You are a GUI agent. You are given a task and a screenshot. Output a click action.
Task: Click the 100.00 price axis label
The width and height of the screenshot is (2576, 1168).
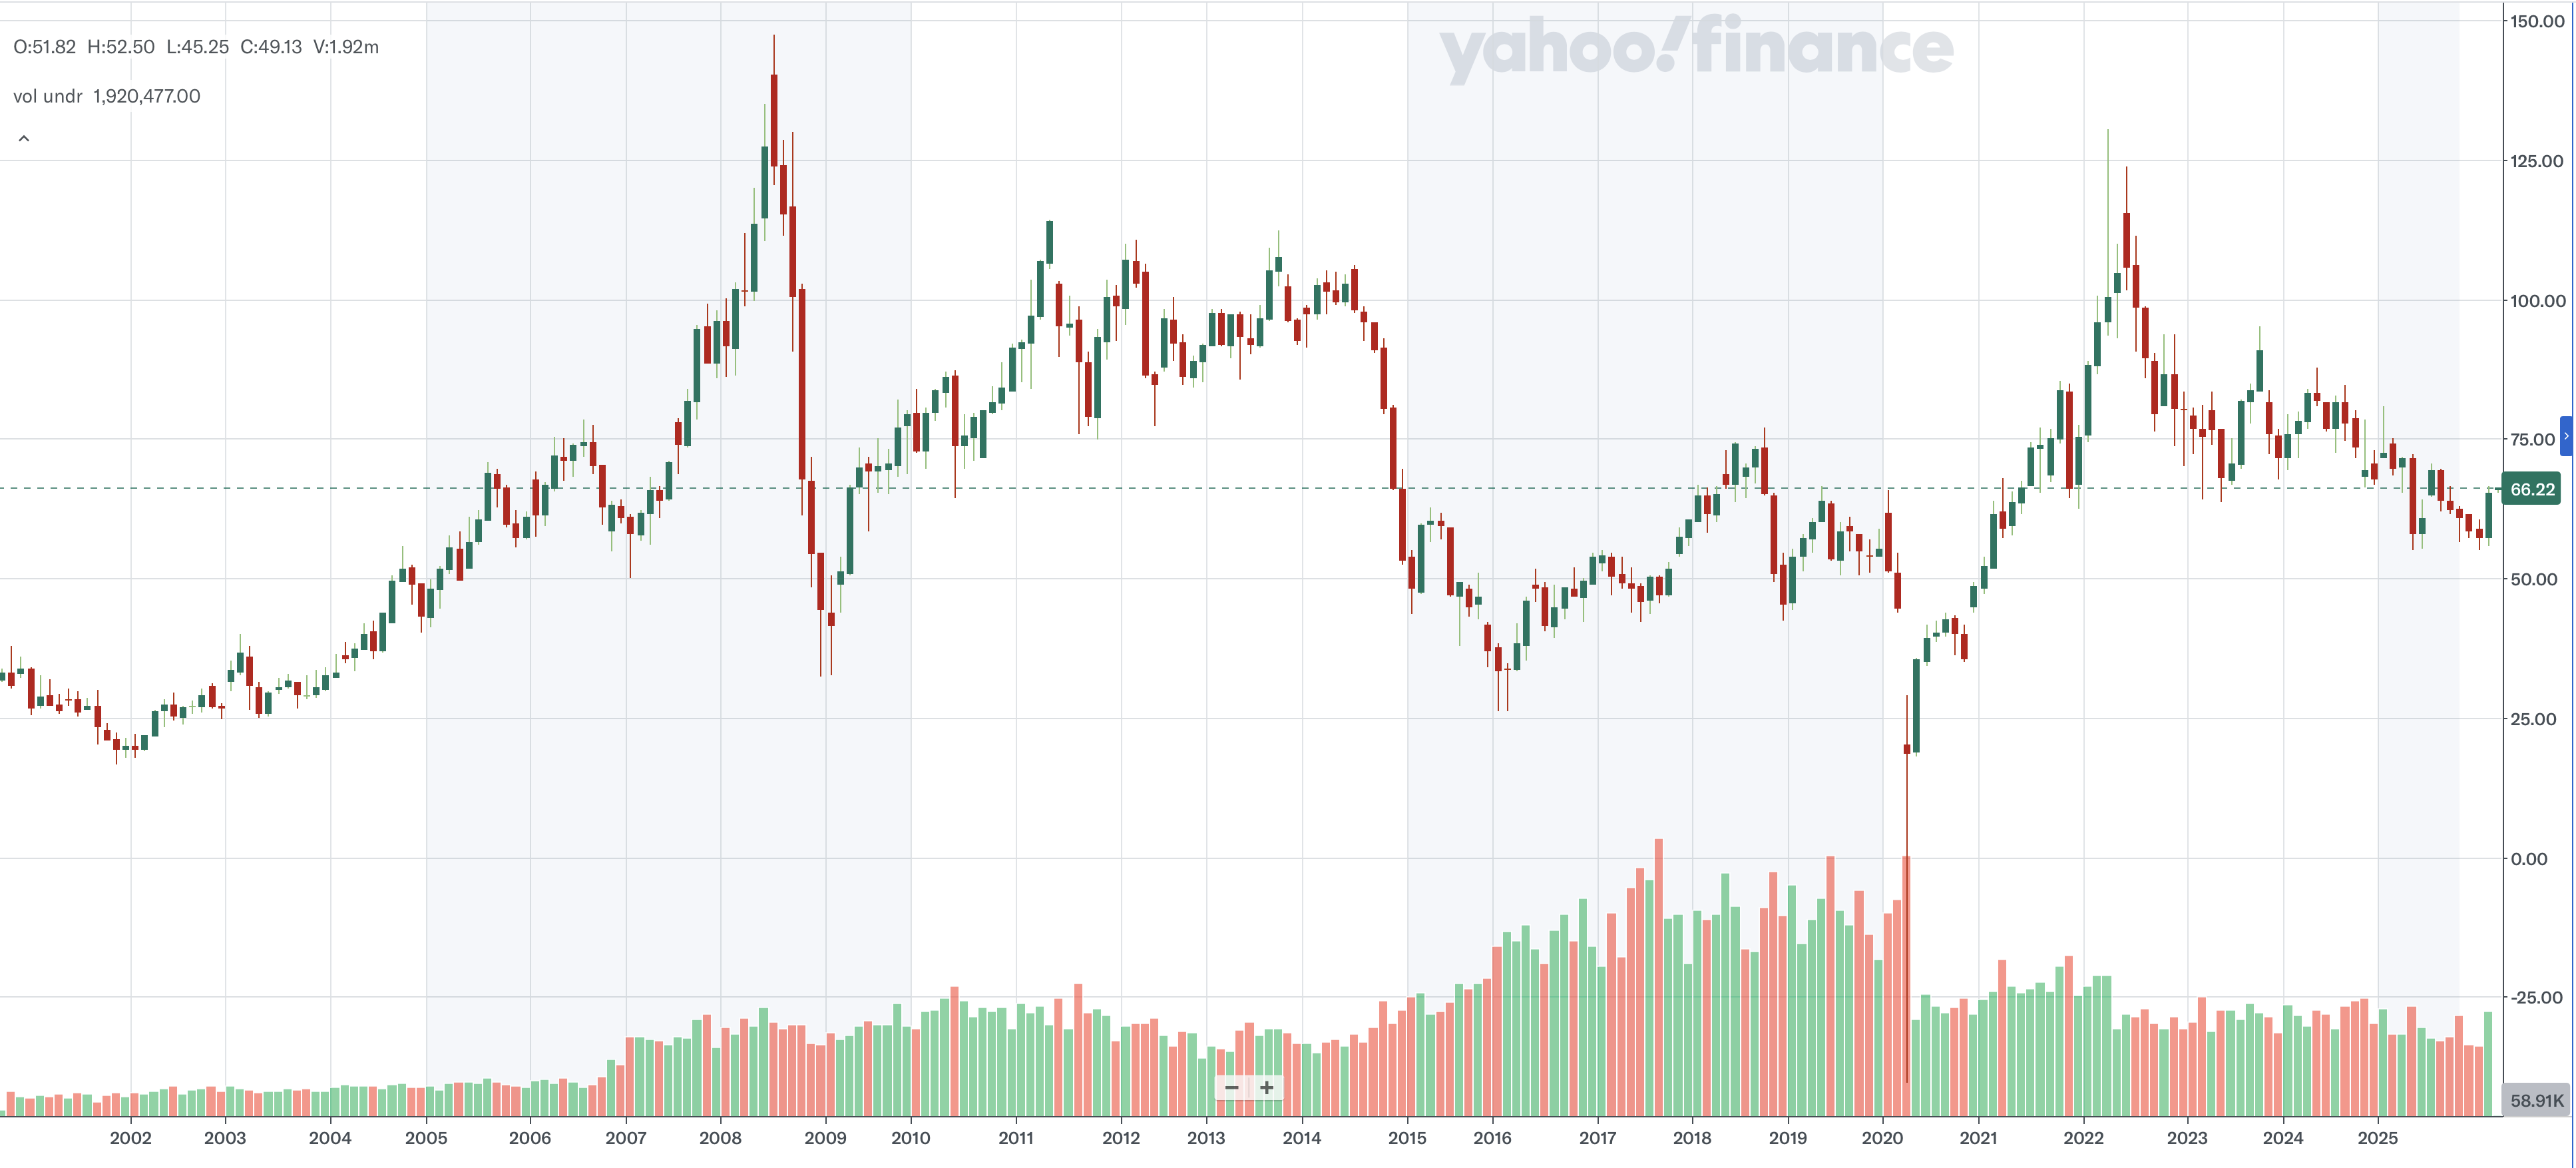[2537, 301]
